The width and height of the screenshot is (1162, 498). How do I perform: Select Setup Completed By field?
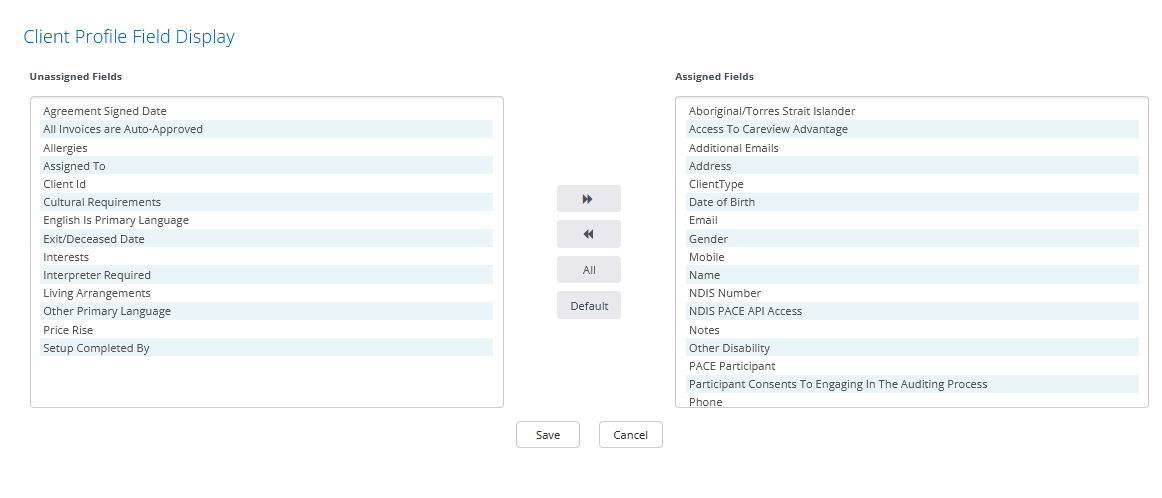(267, 348)
